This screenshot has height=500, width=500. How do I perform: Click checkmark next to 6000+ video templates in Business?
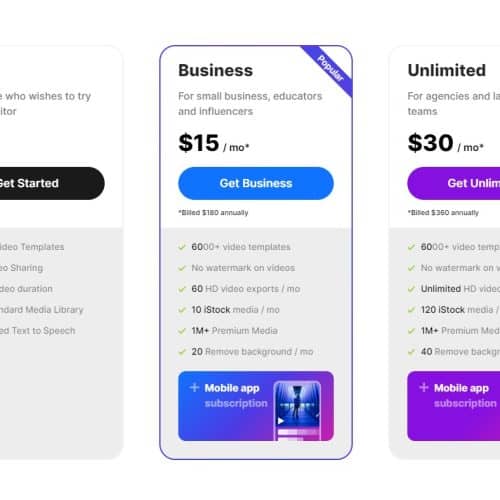pos(182,247)
